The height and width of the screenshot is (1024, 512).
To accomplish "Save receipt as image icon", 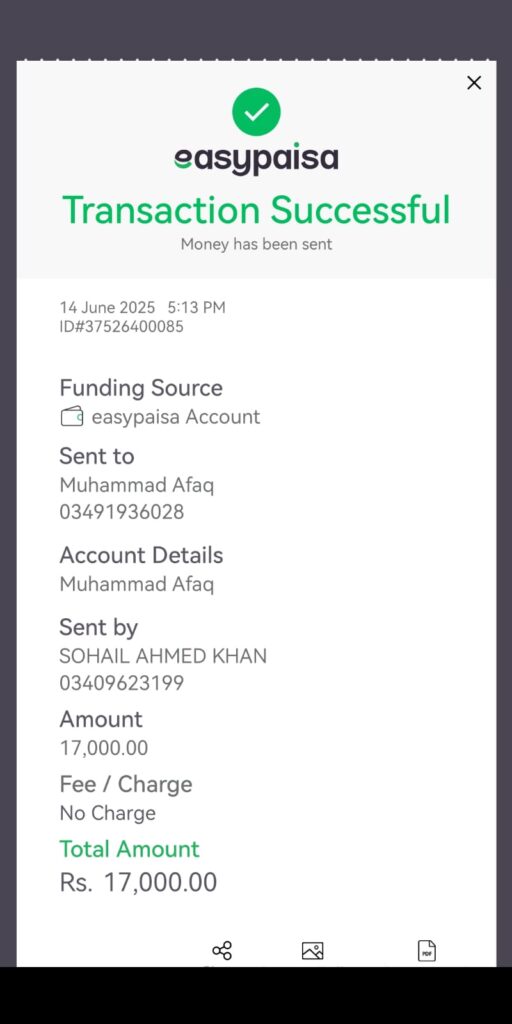I will point(313,951).
